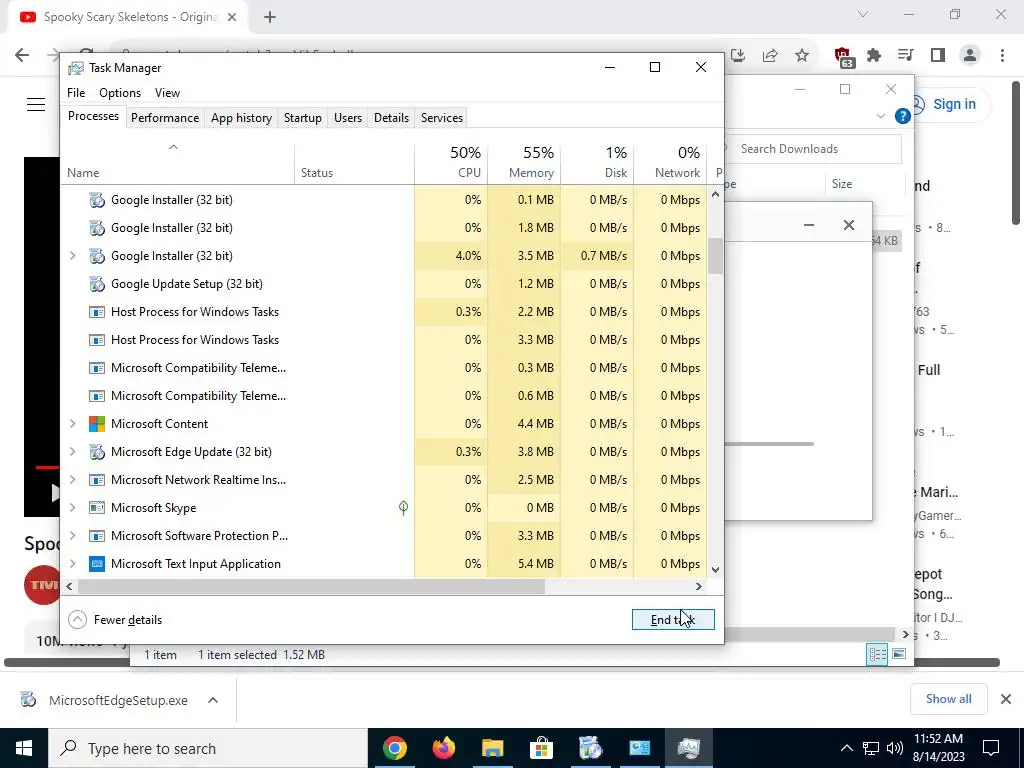Expand Microsoft Software Protection P... process

coord(72,536)
